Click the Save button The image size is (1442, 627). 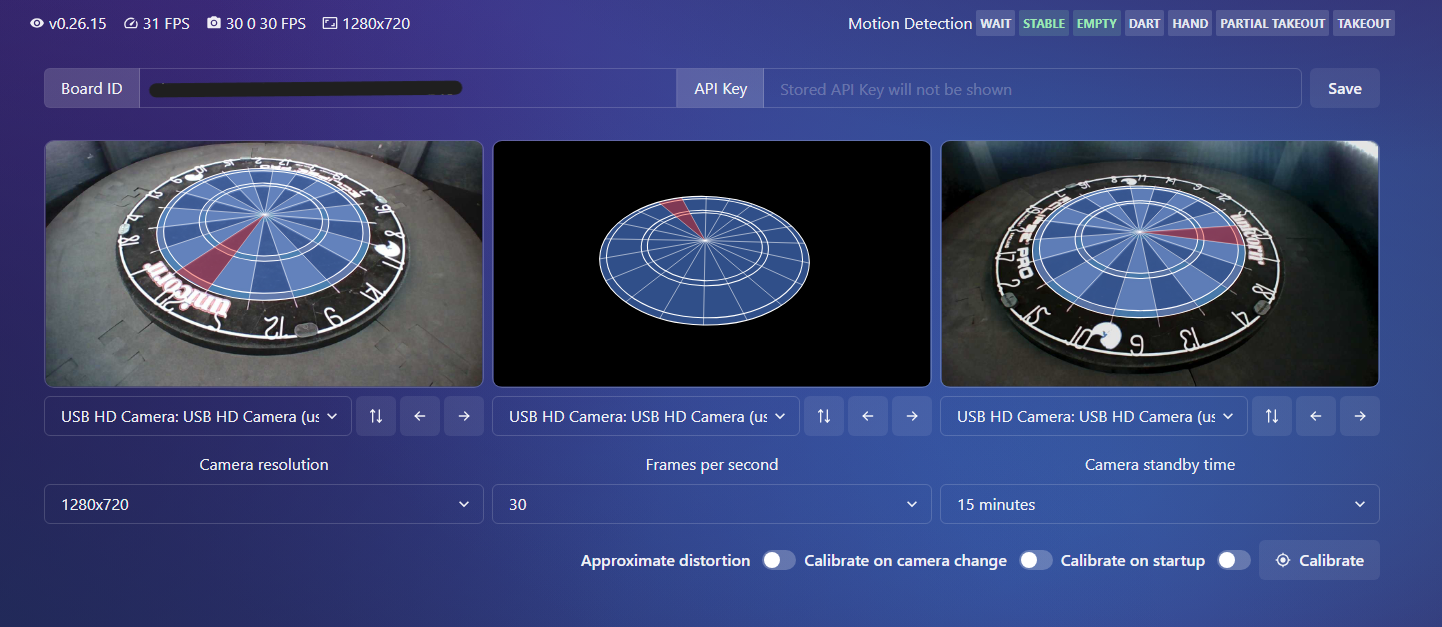tap(1345, 88)
